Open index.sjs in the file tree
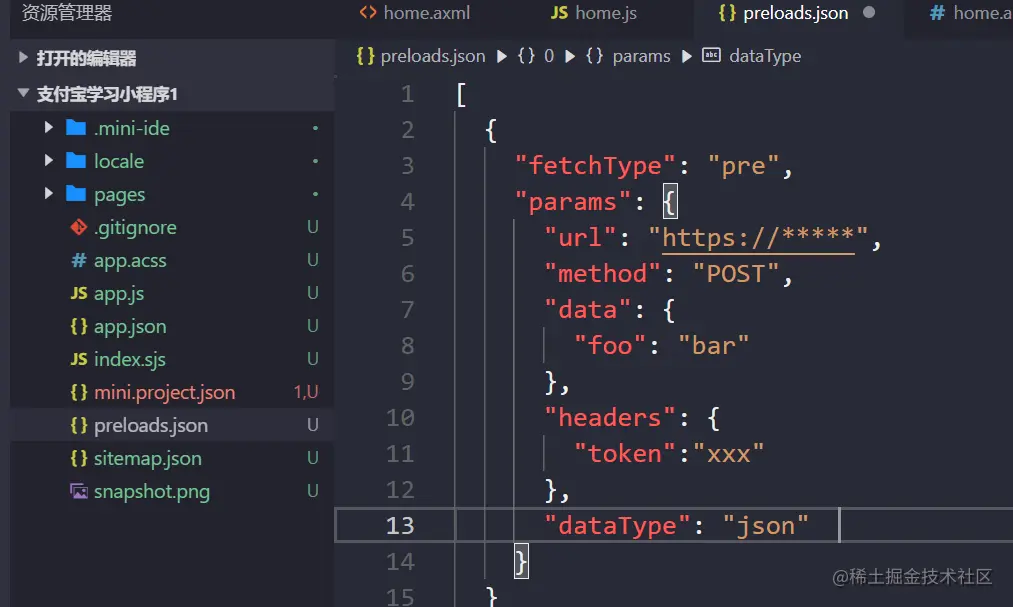Viewport: 1013px width, 607px height. coord(130,359)
